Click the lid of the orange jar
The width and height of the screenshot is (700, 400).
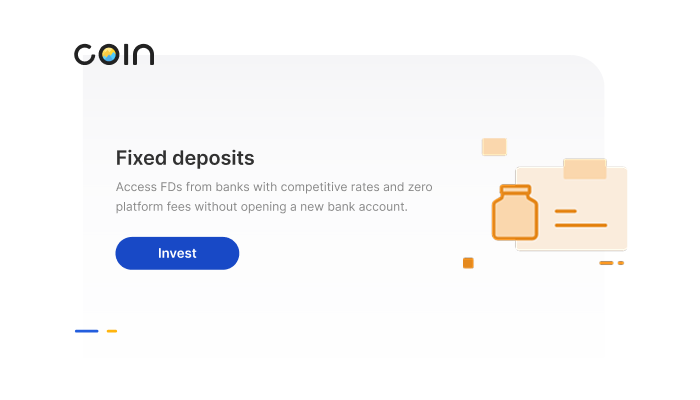click(x=515, y=191)
